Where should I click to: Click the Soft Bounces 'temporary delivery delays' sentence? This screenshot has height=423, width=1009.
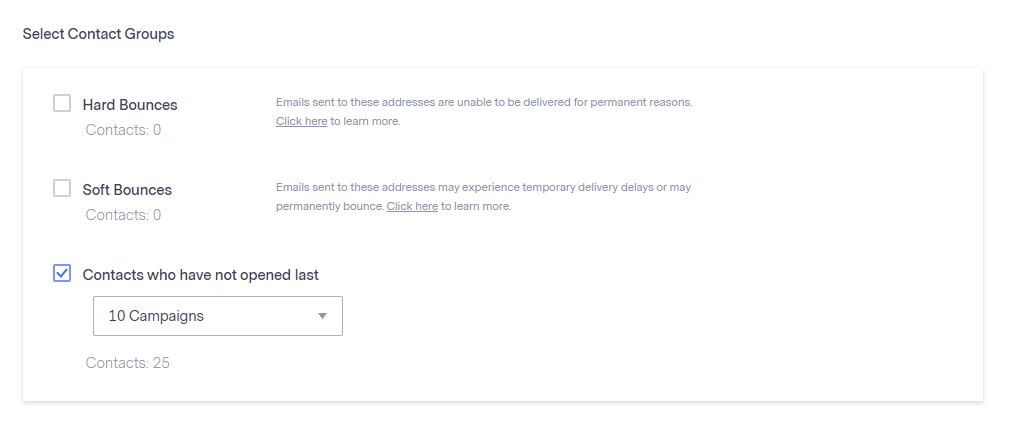483,187
